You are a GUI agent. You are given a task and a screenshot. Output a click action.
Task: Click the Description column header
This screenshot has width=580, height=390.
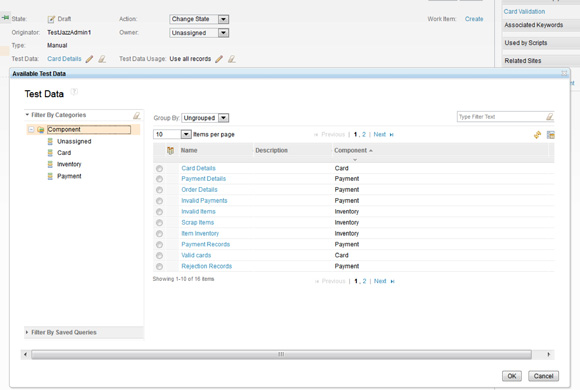pyautogui.click(x=272, y=151)
